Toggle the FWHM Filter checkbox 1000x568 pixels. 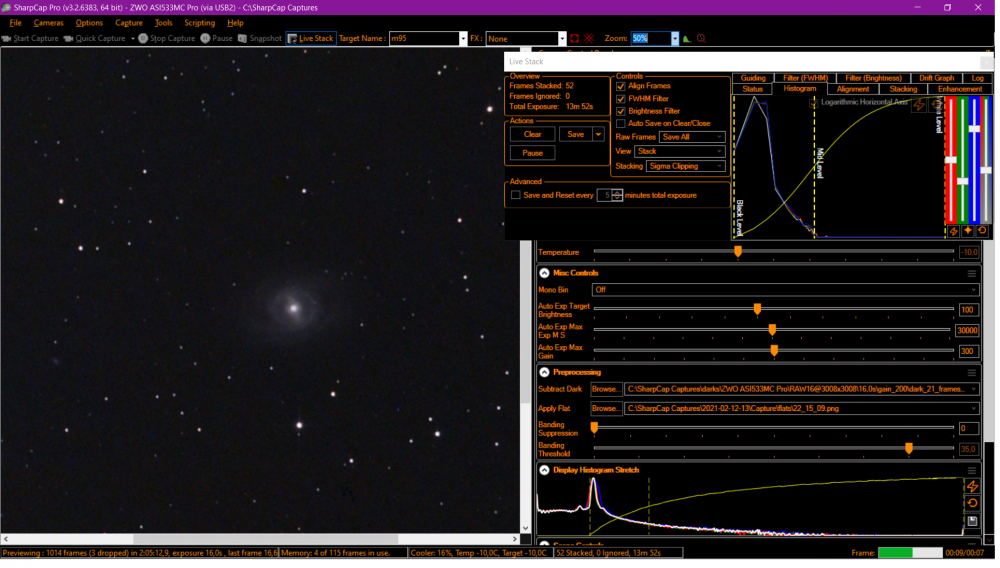pos(621,99)
